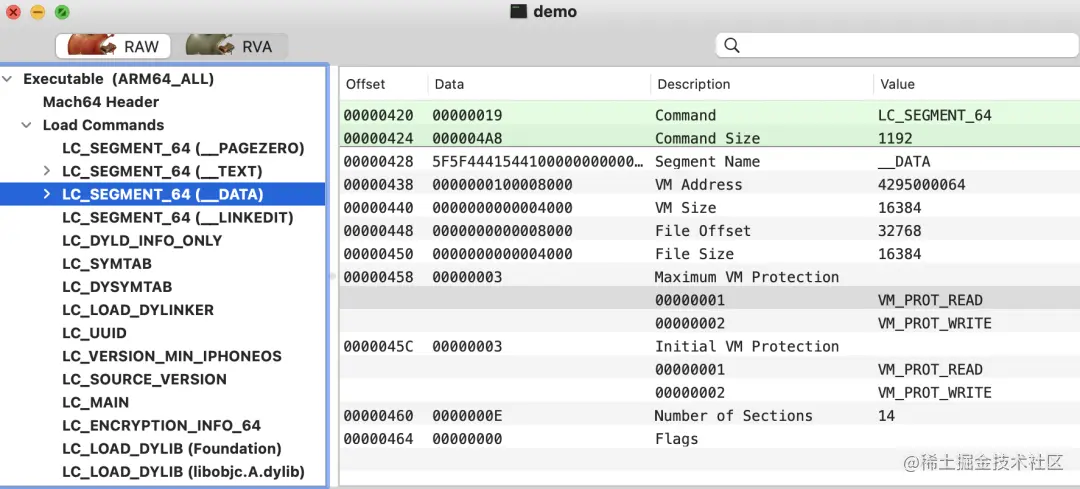Click the value 14

click(886, 416)
